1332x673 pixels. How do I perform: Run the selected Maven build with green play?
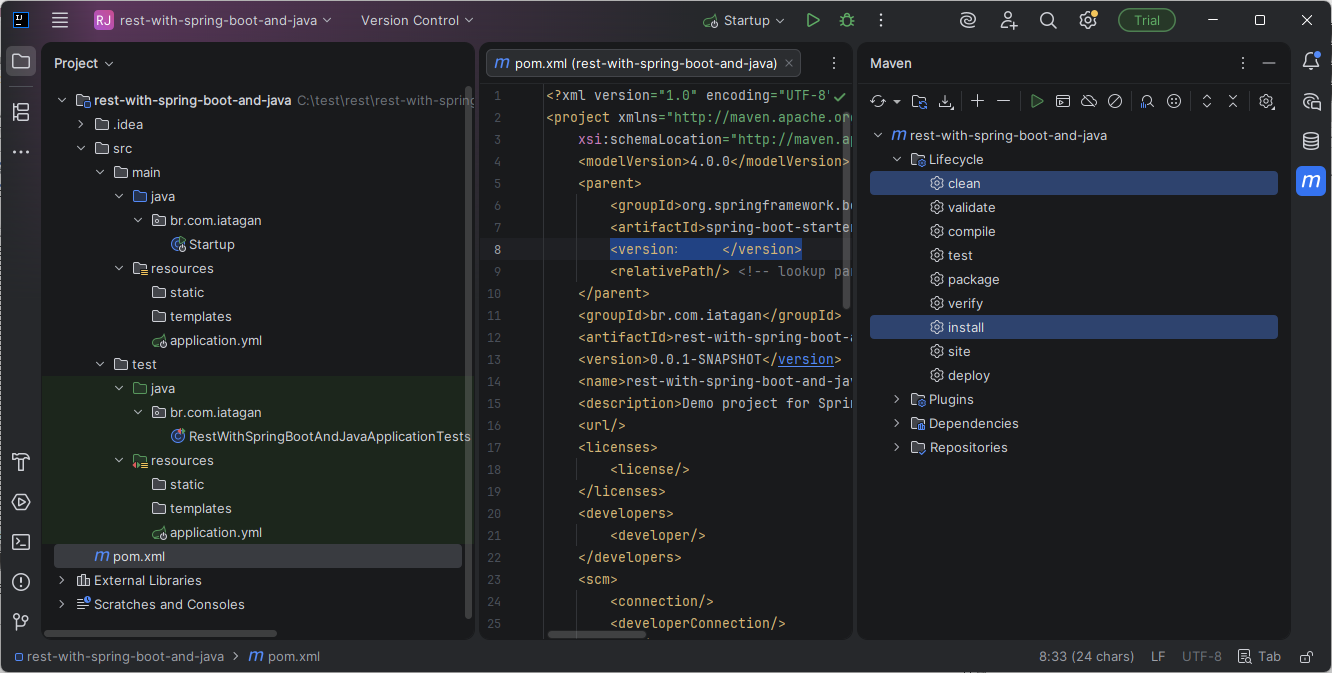click(1037, 101)
